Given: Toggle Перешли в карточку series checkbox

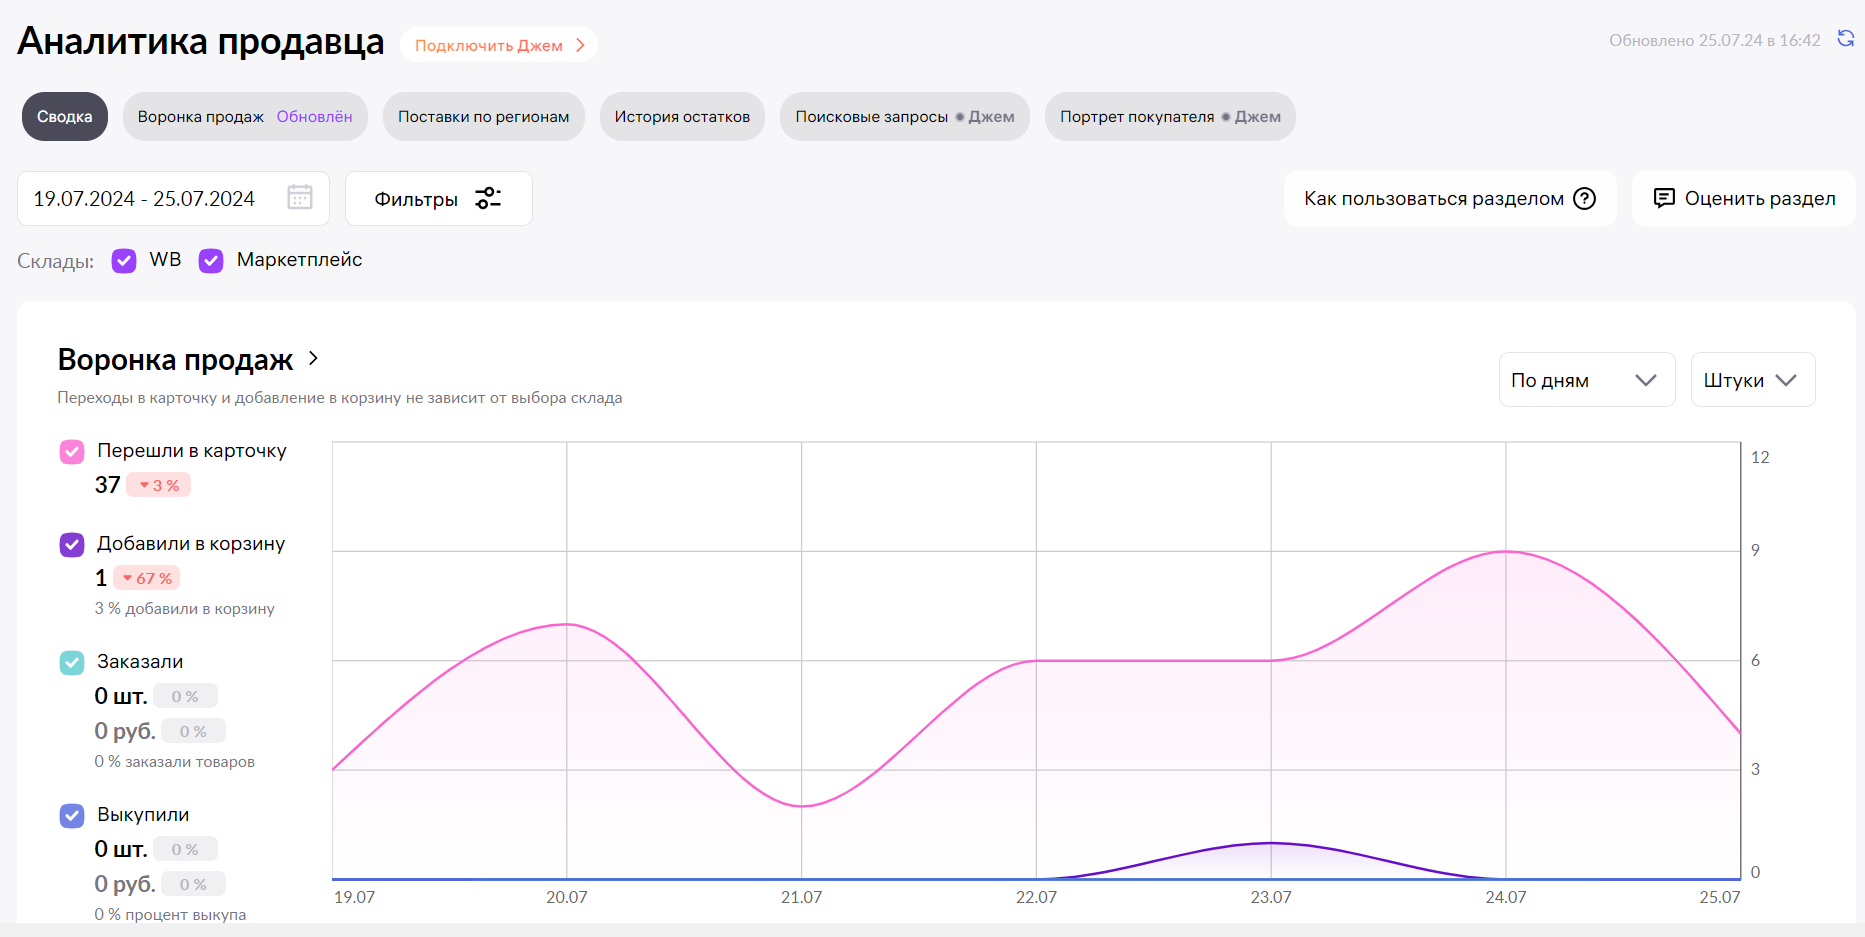Looking at the screenshot, I should [72, 452].
